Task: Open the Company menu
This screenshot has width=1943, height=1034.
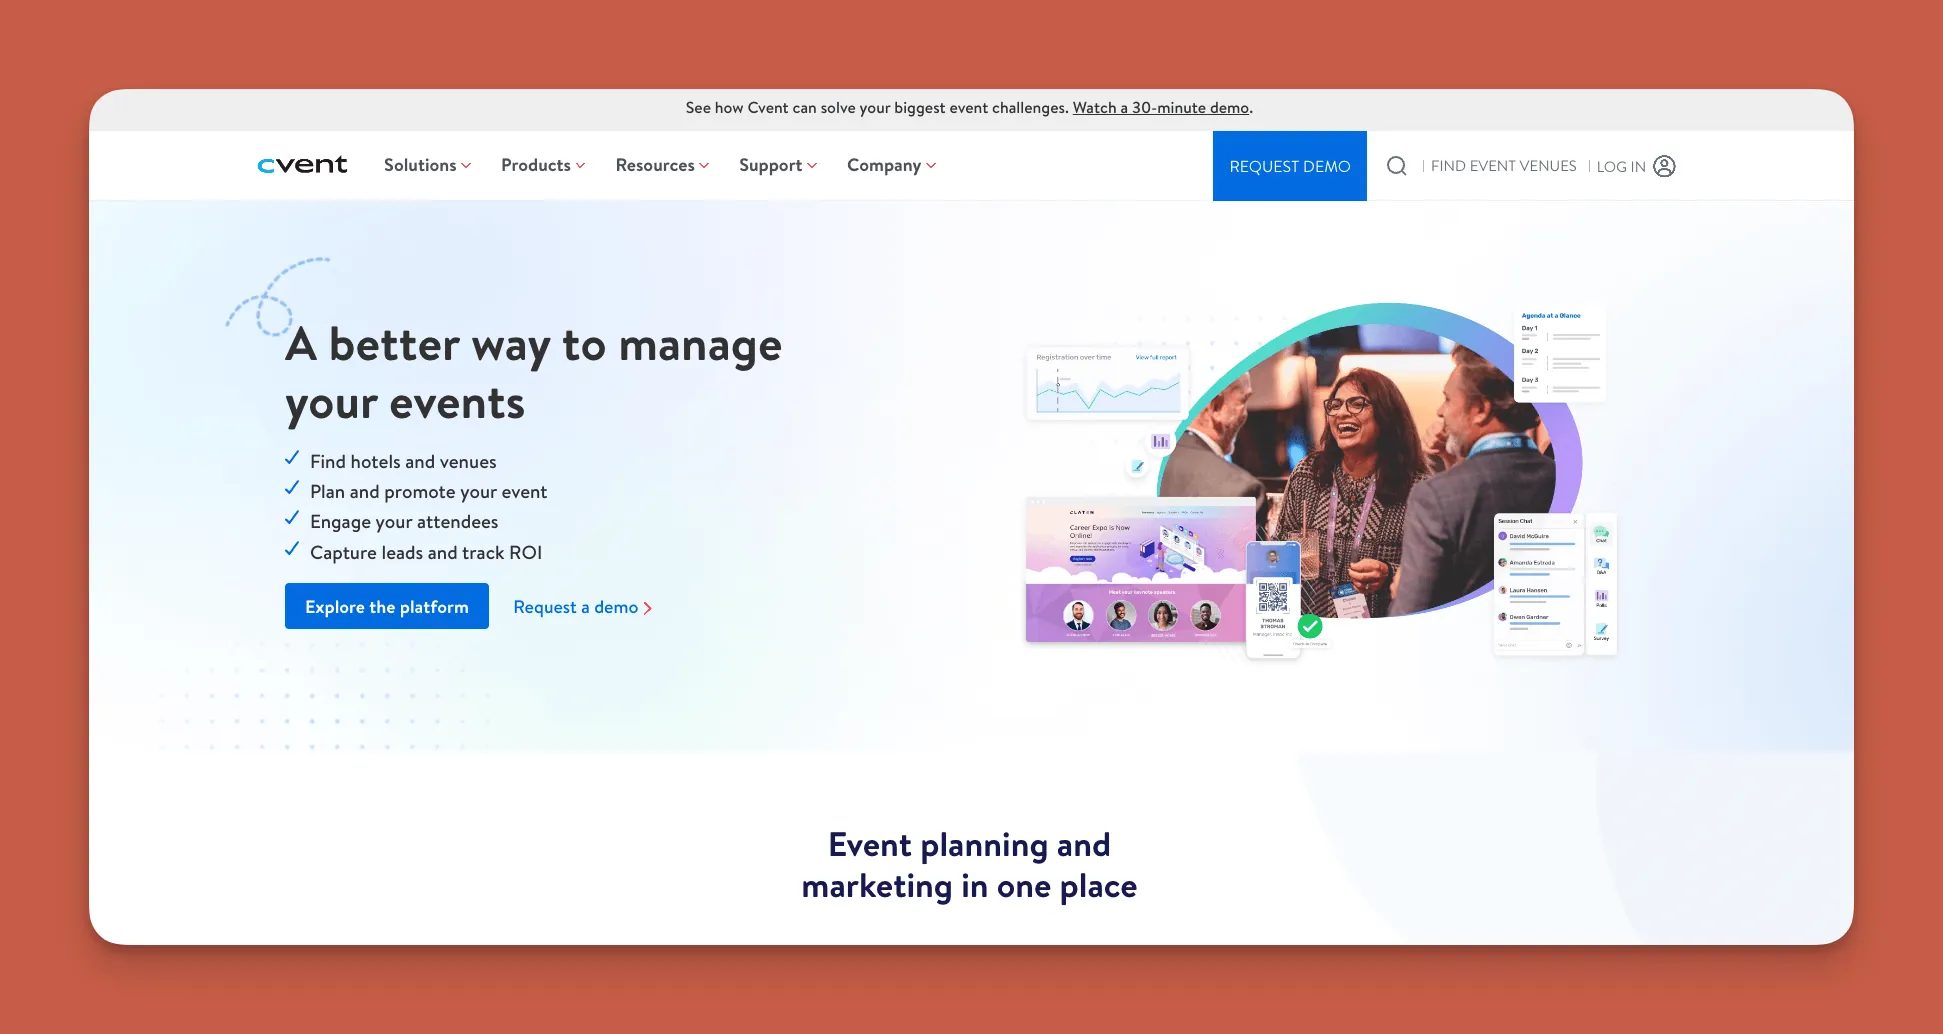Action: (x=890, y=165)
